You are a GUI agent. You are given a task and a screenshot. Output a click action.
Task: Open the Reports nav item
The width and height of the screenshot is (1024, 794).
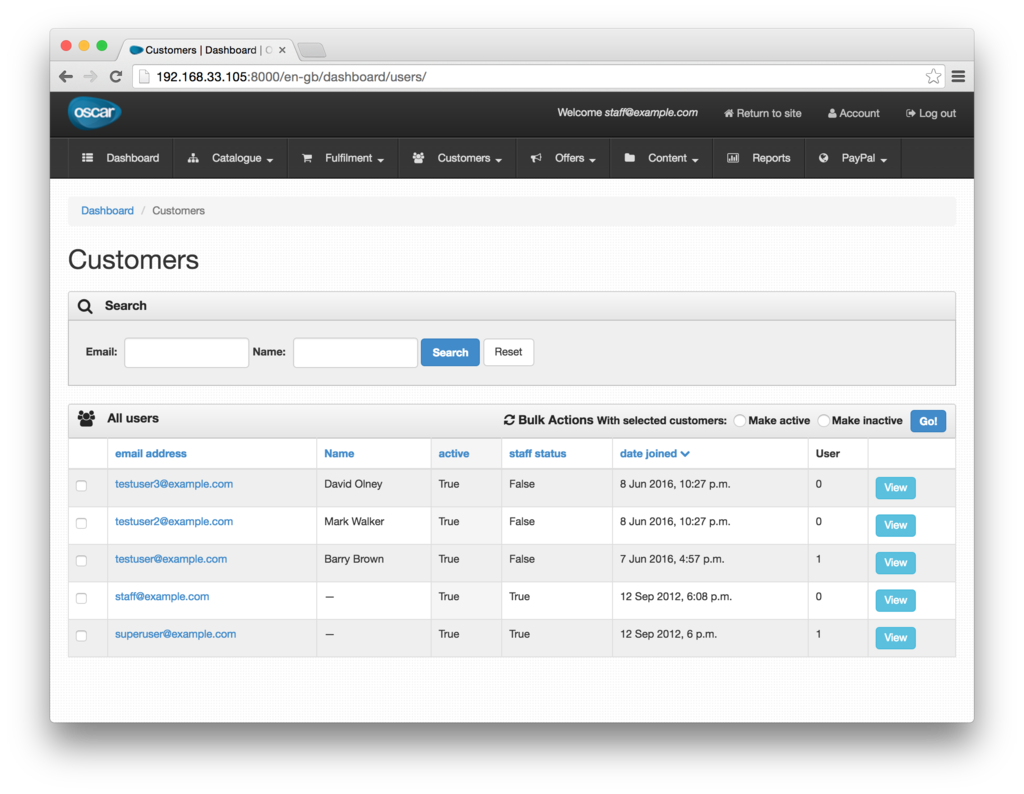coord(759,158)
